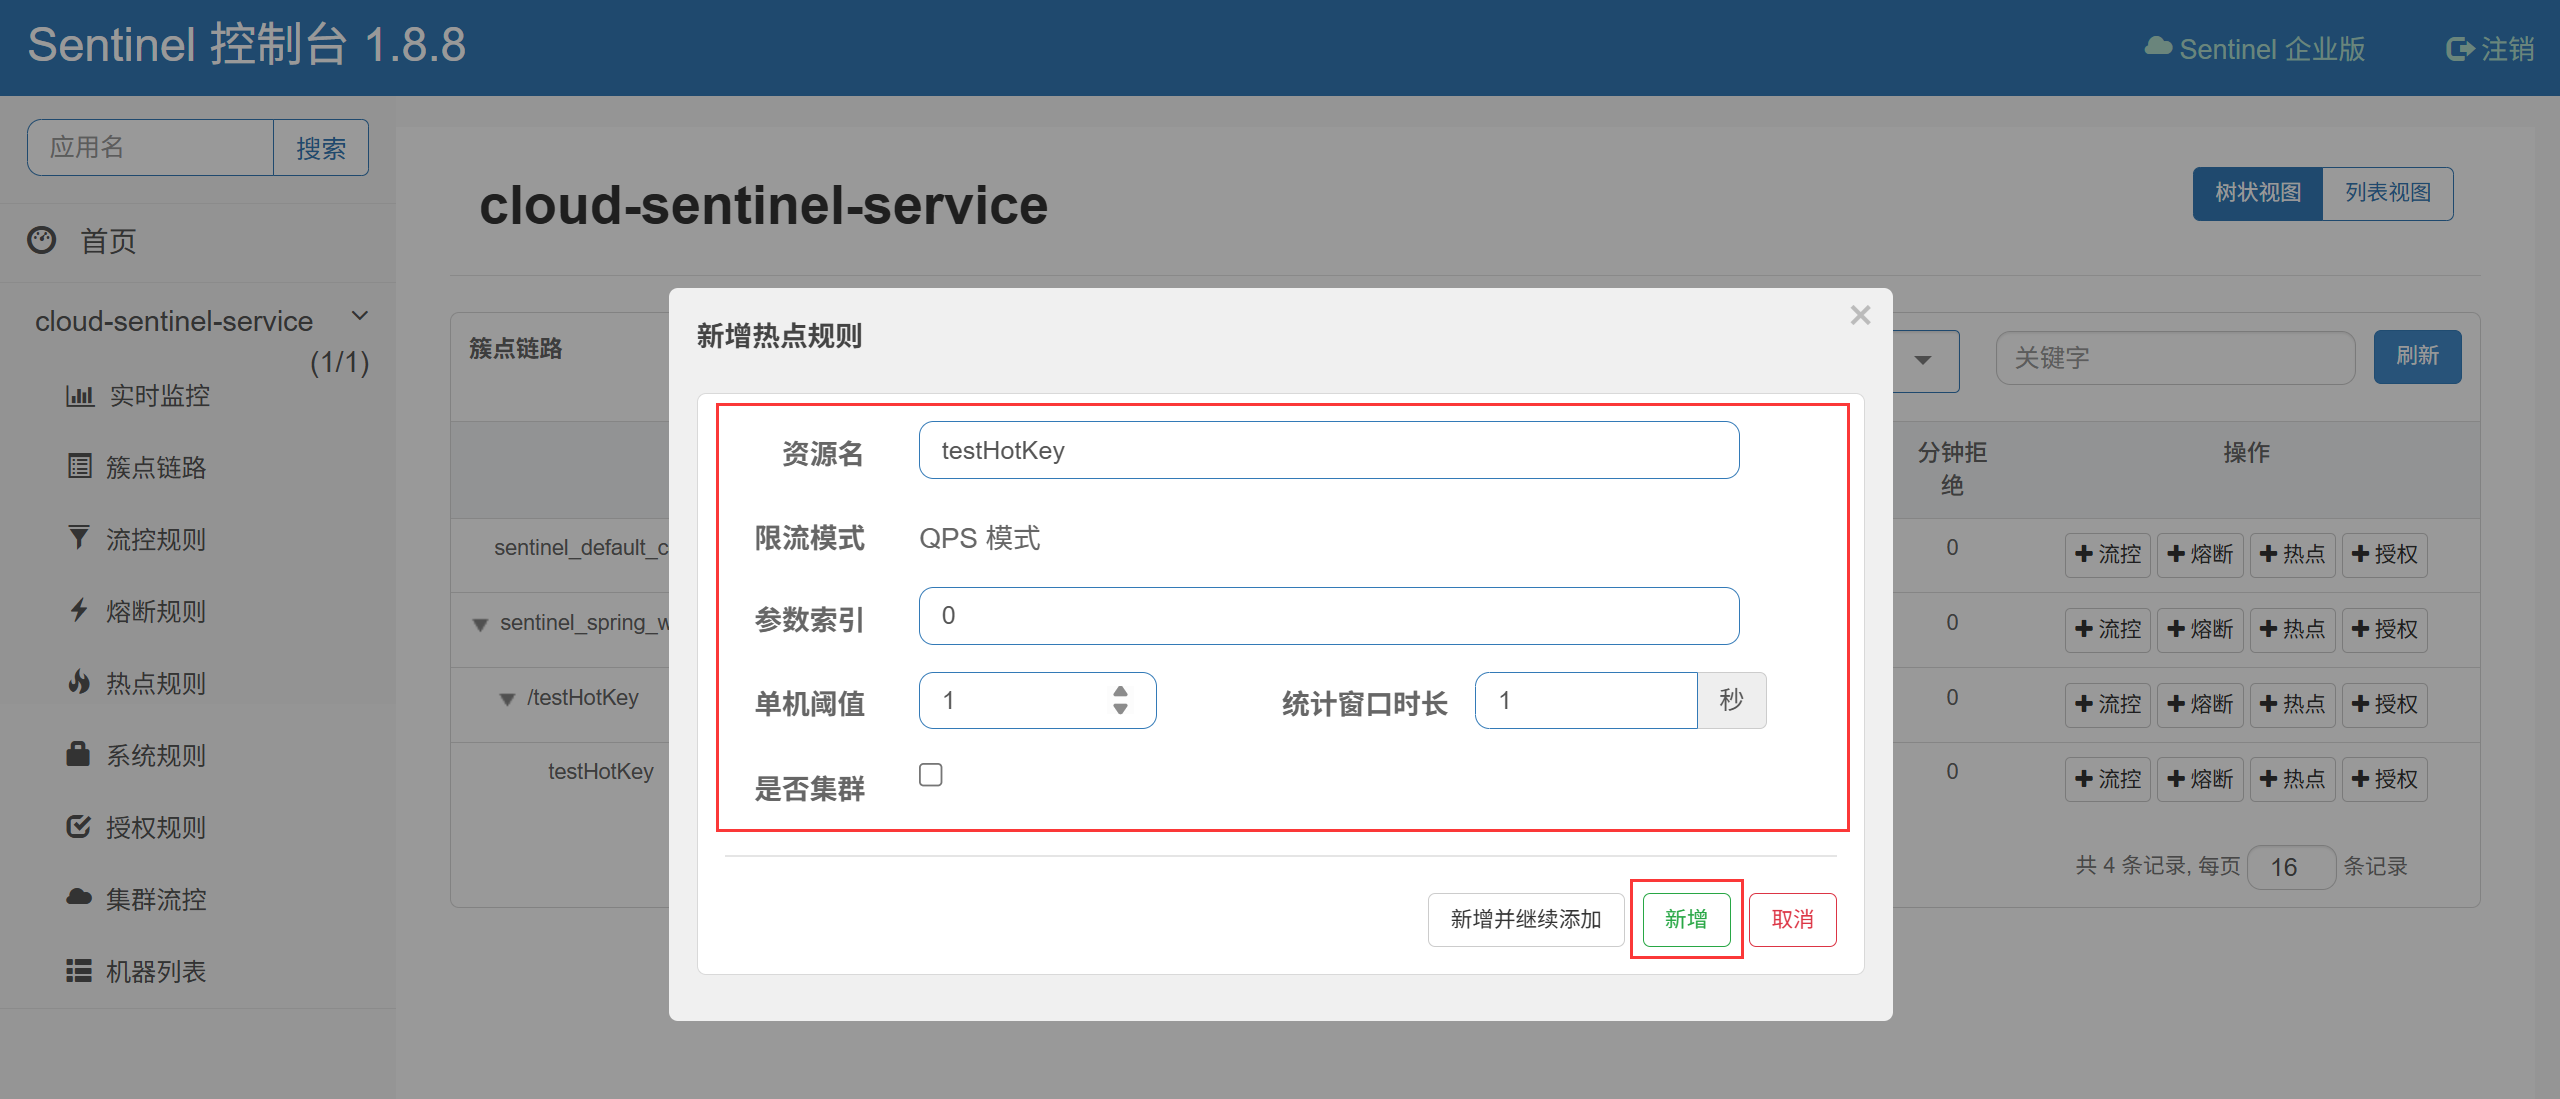
Task: Click the green 新增 button
Action: point(1686,919)
